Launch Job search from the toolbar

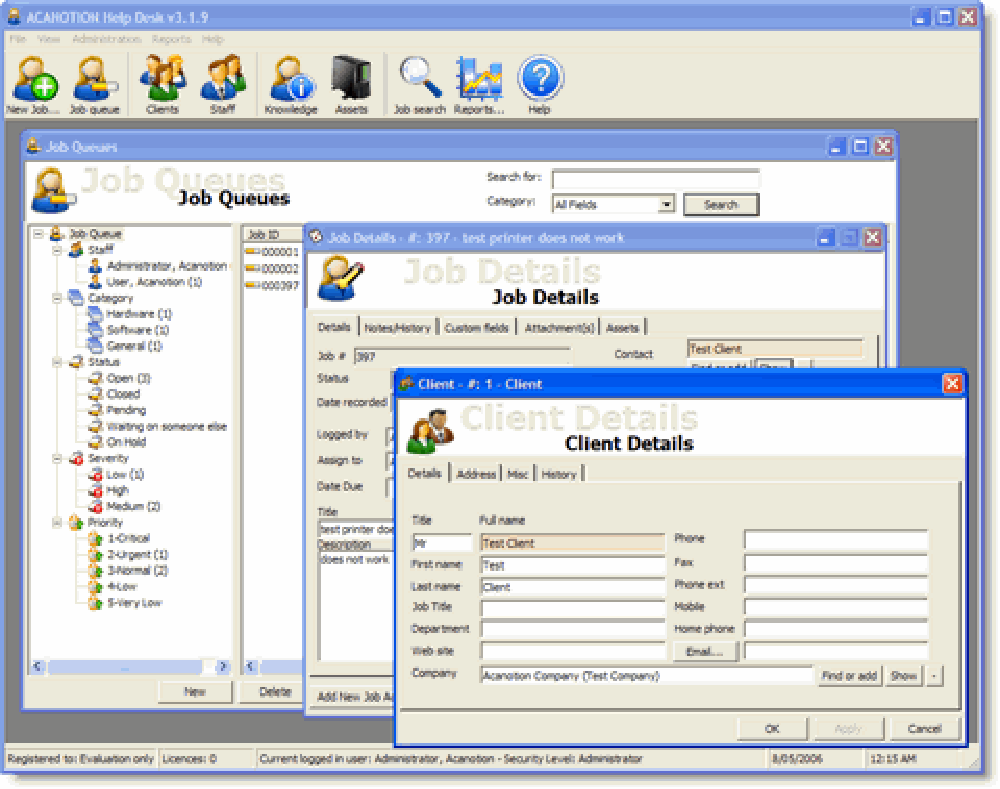coord(419,77)
